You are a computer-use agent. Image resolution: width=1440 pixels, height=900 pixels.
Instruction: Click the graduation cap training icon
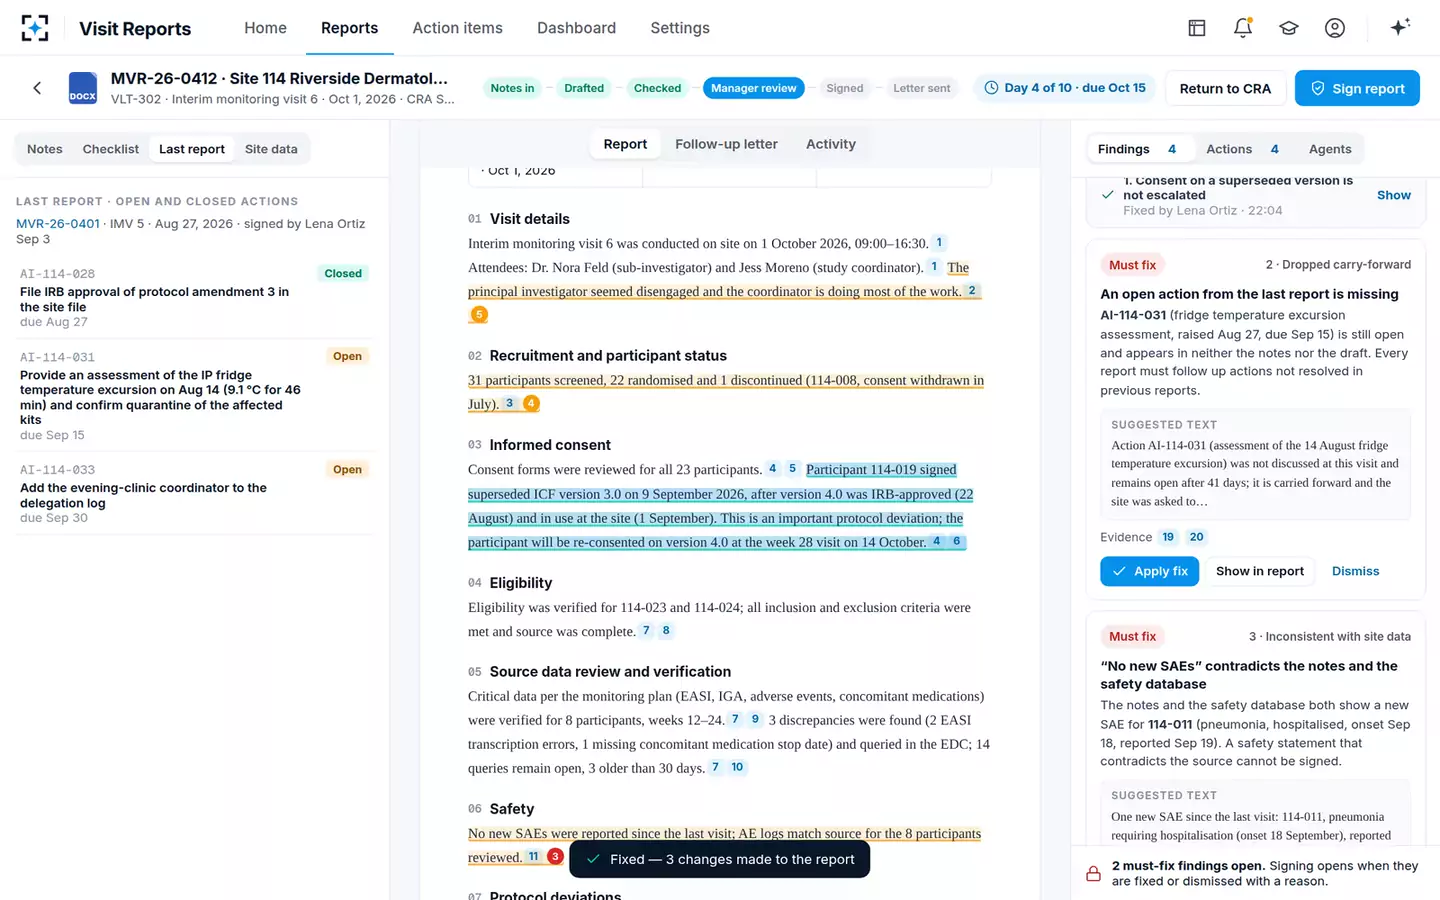pyautogui.click(x=1289, y=28)
